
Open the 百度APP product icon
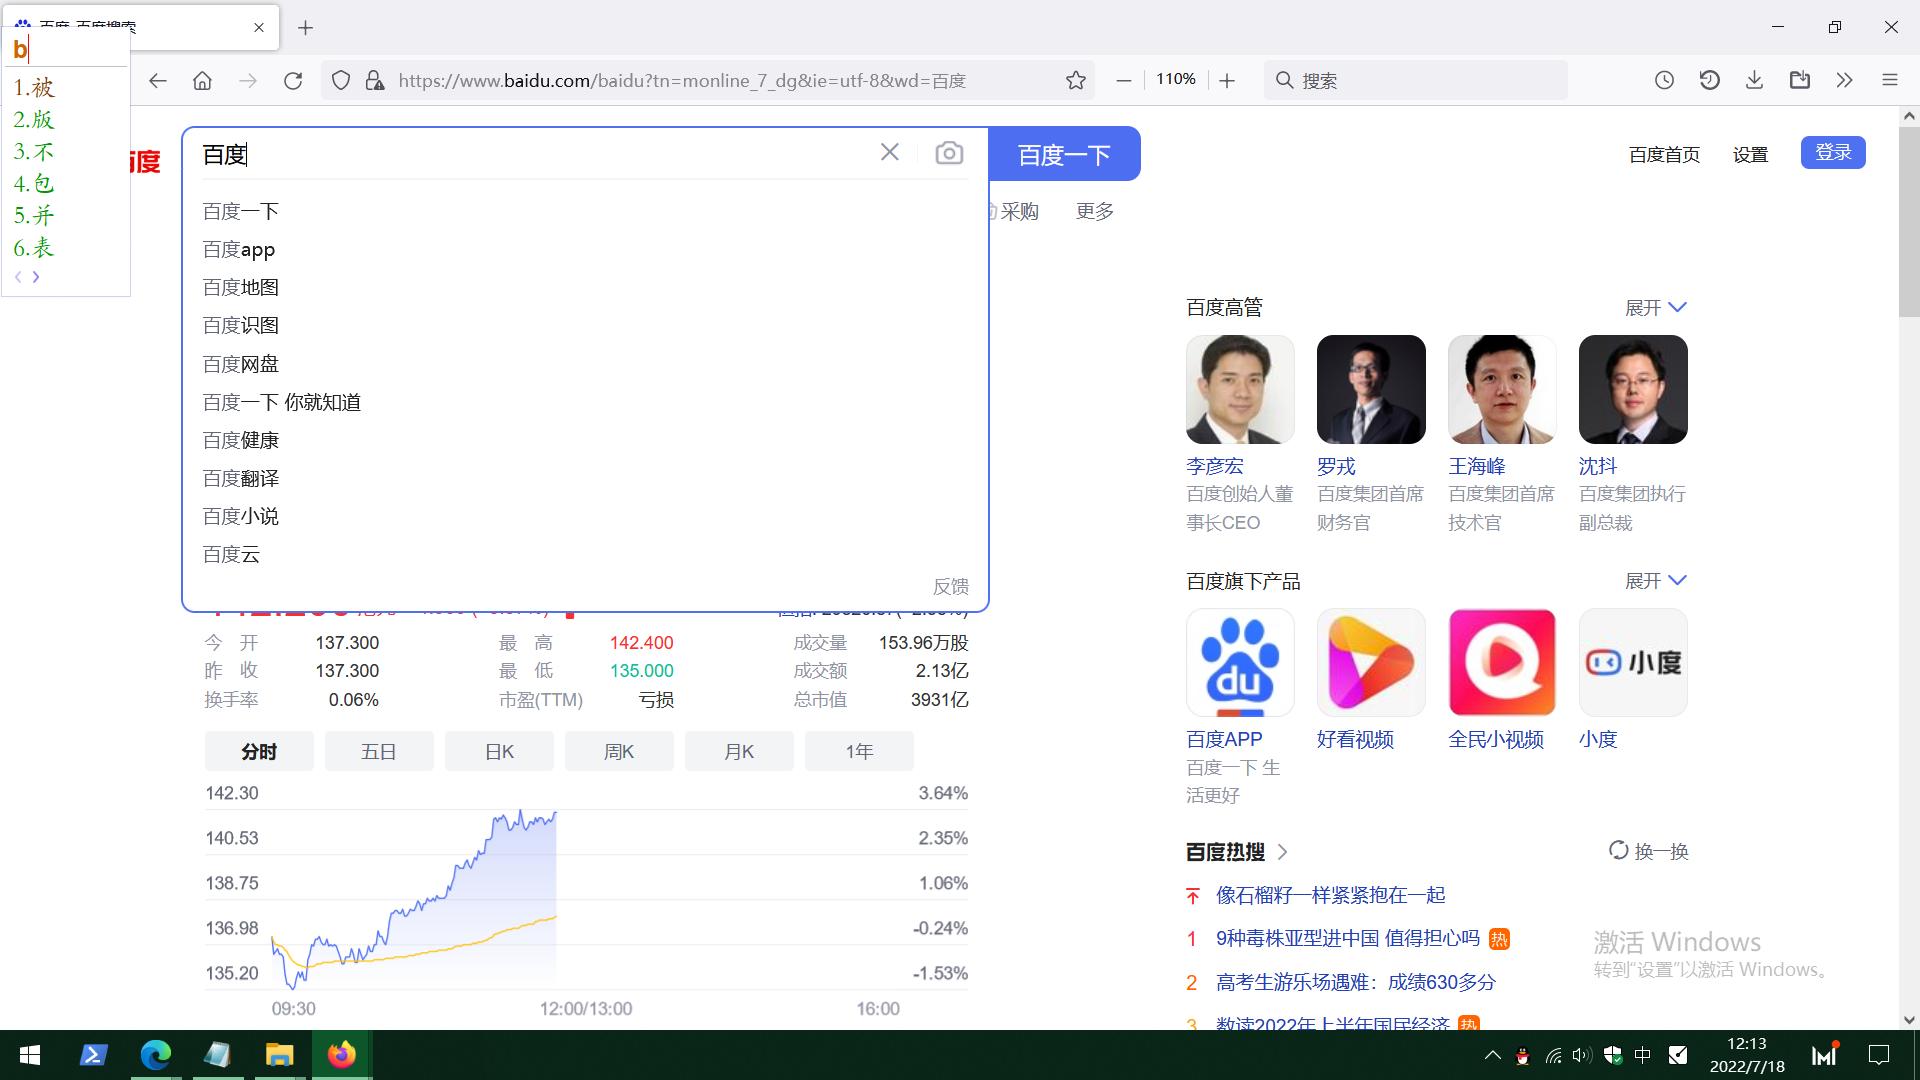1240,663
